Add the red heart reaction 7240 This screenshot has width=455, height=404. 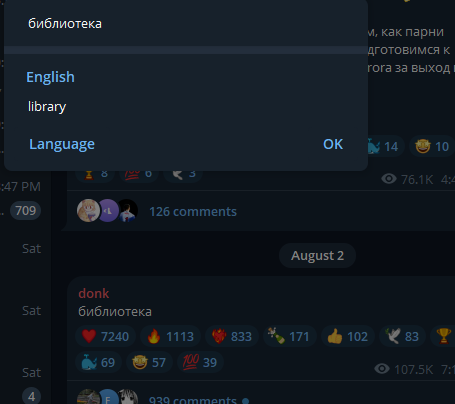click(105, 336)
